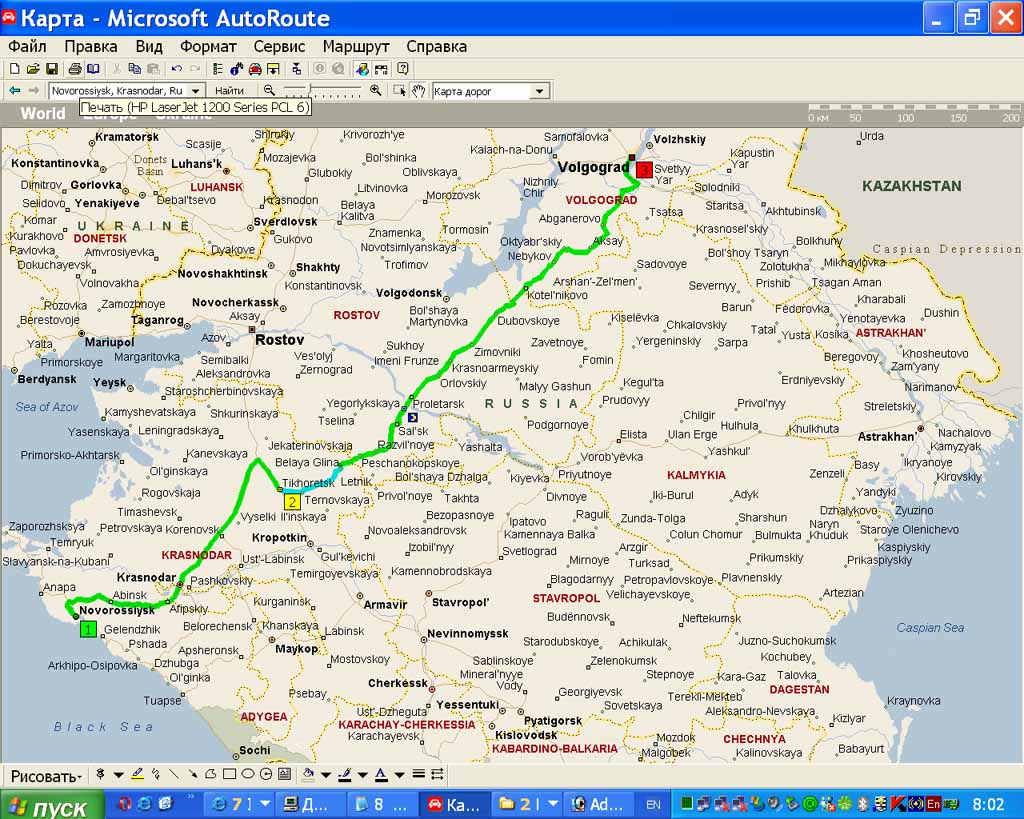Expand the pushpin style dropdown arrow

click(x=119, y=775)
